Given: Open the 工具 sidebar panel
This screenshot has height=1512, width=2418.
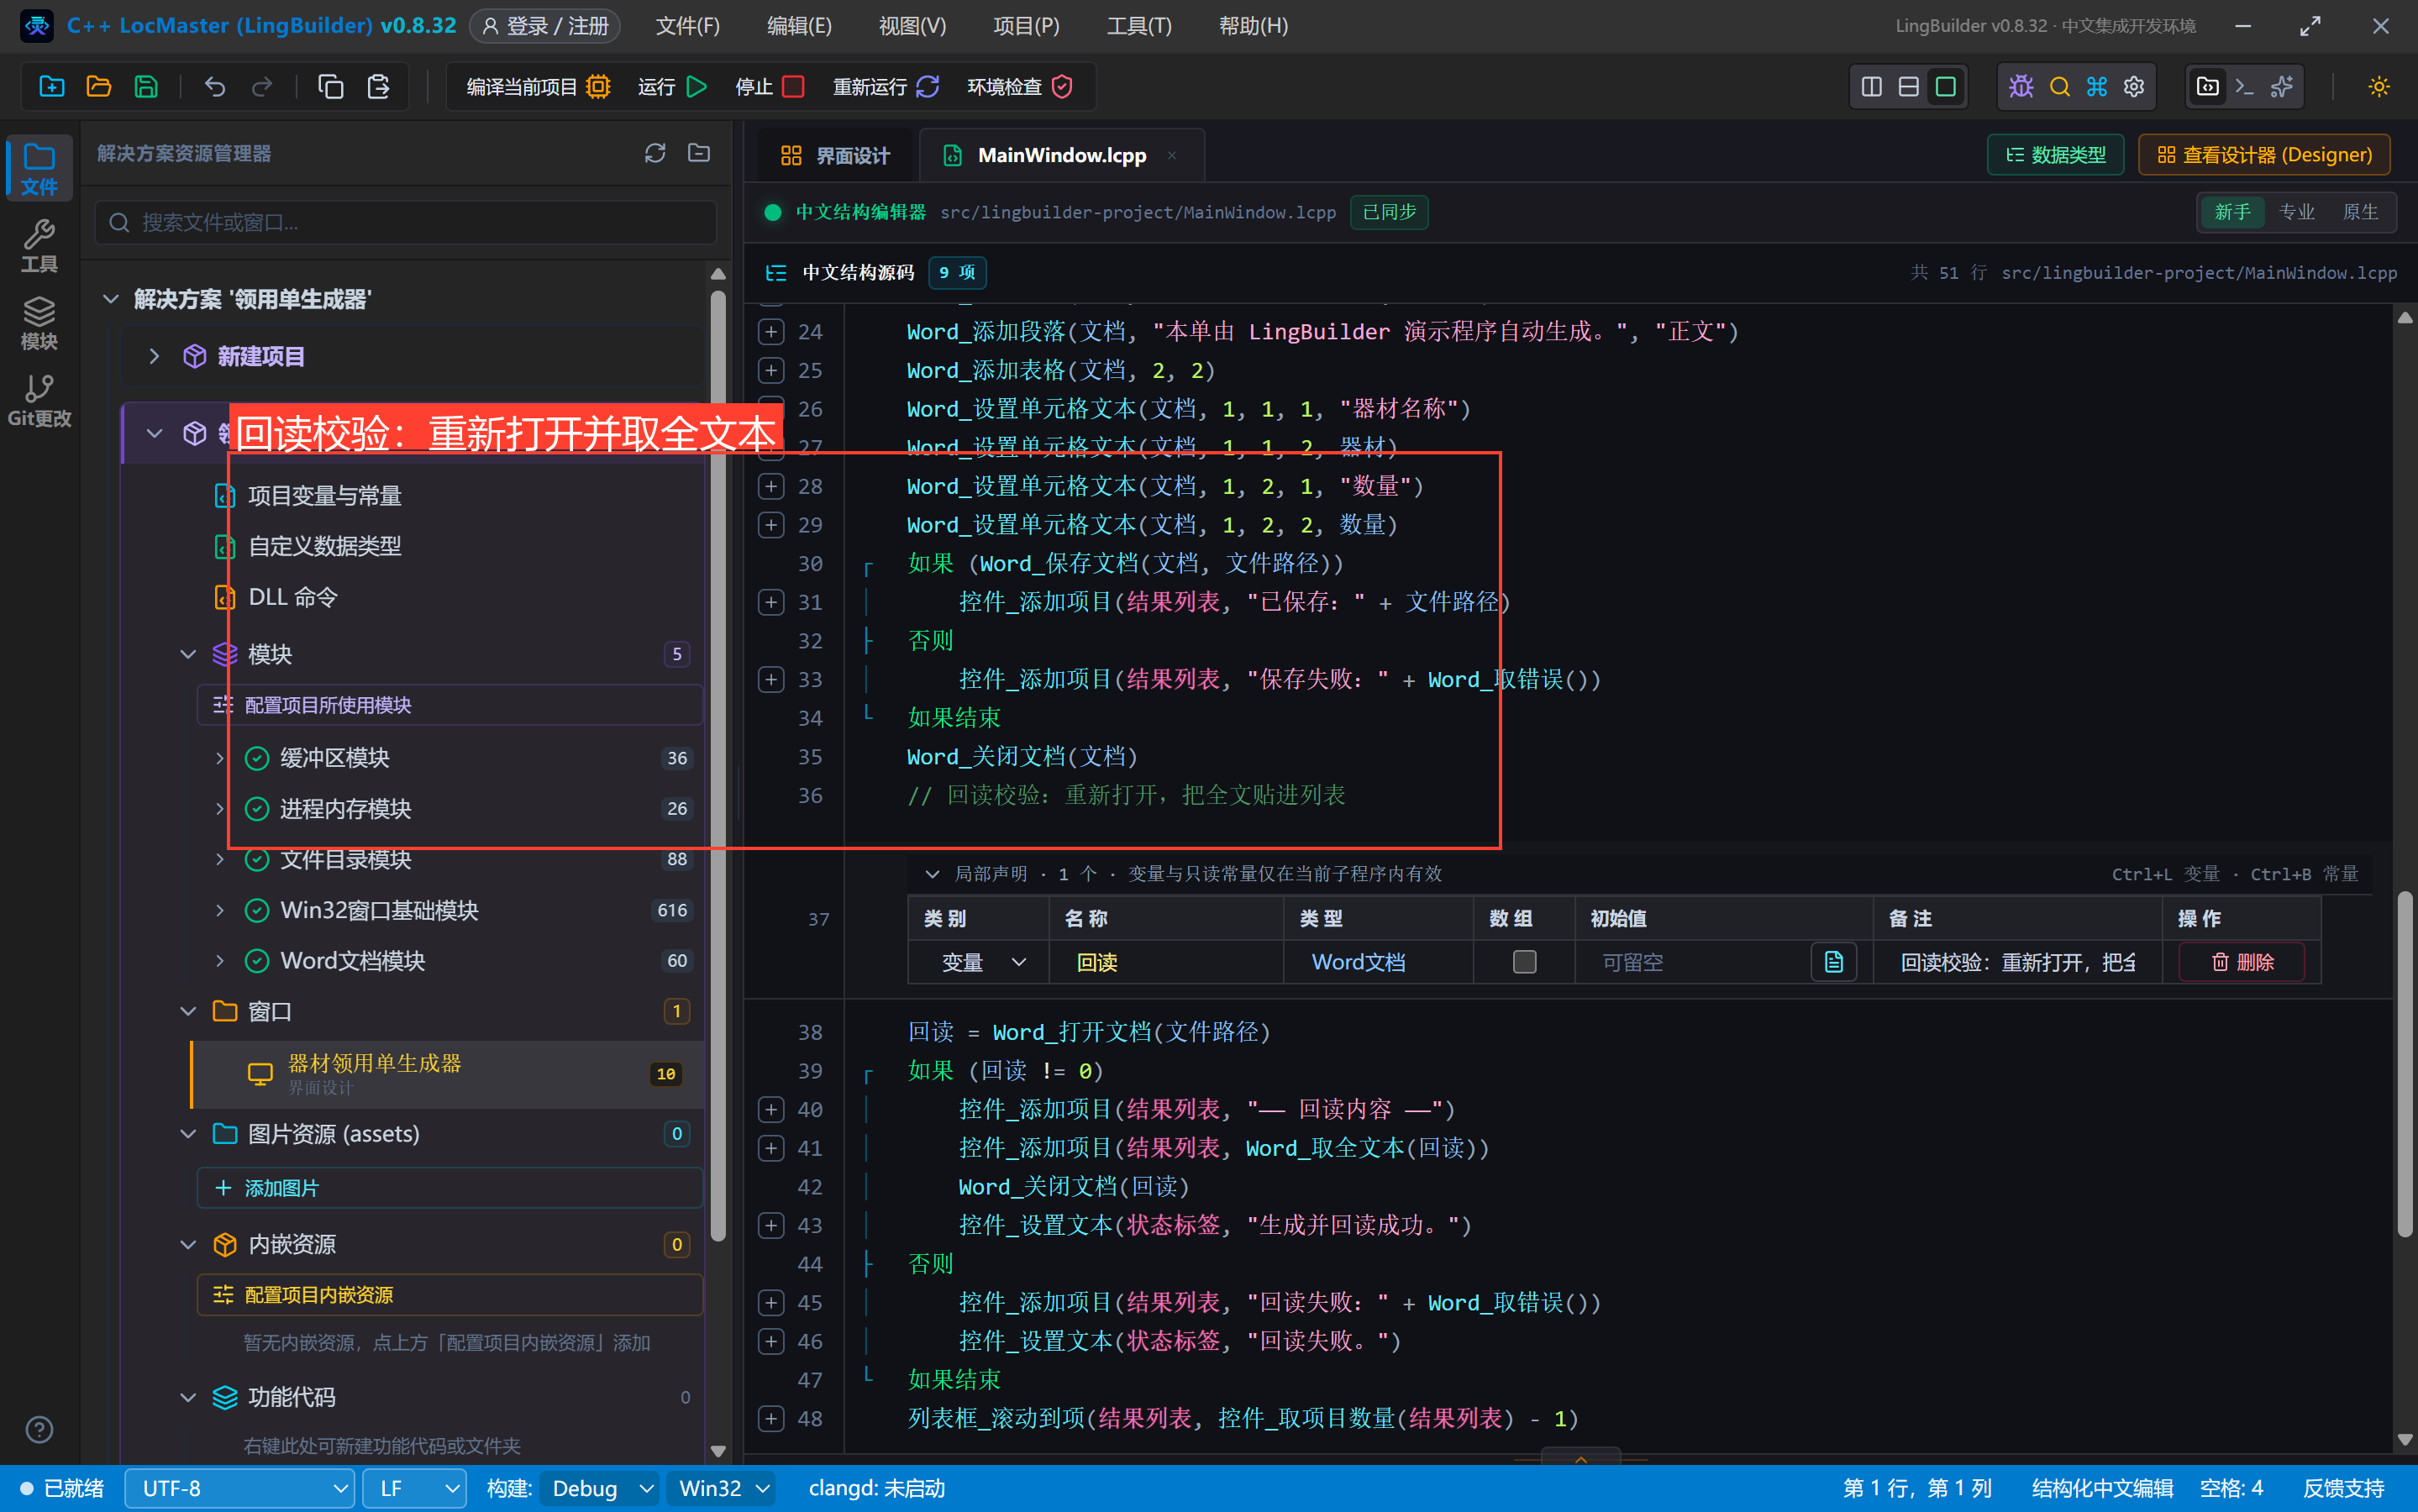Looking at the screenshot, I should point(39,246).
